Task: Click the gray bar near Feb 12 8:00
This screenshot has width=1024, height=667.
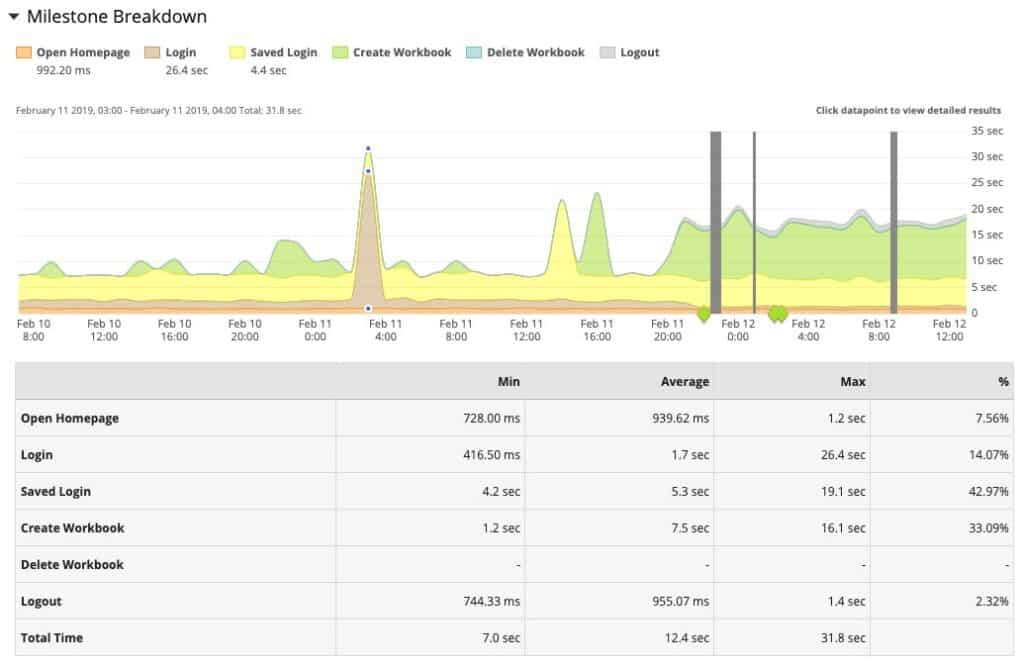Action: pos(893,222)
